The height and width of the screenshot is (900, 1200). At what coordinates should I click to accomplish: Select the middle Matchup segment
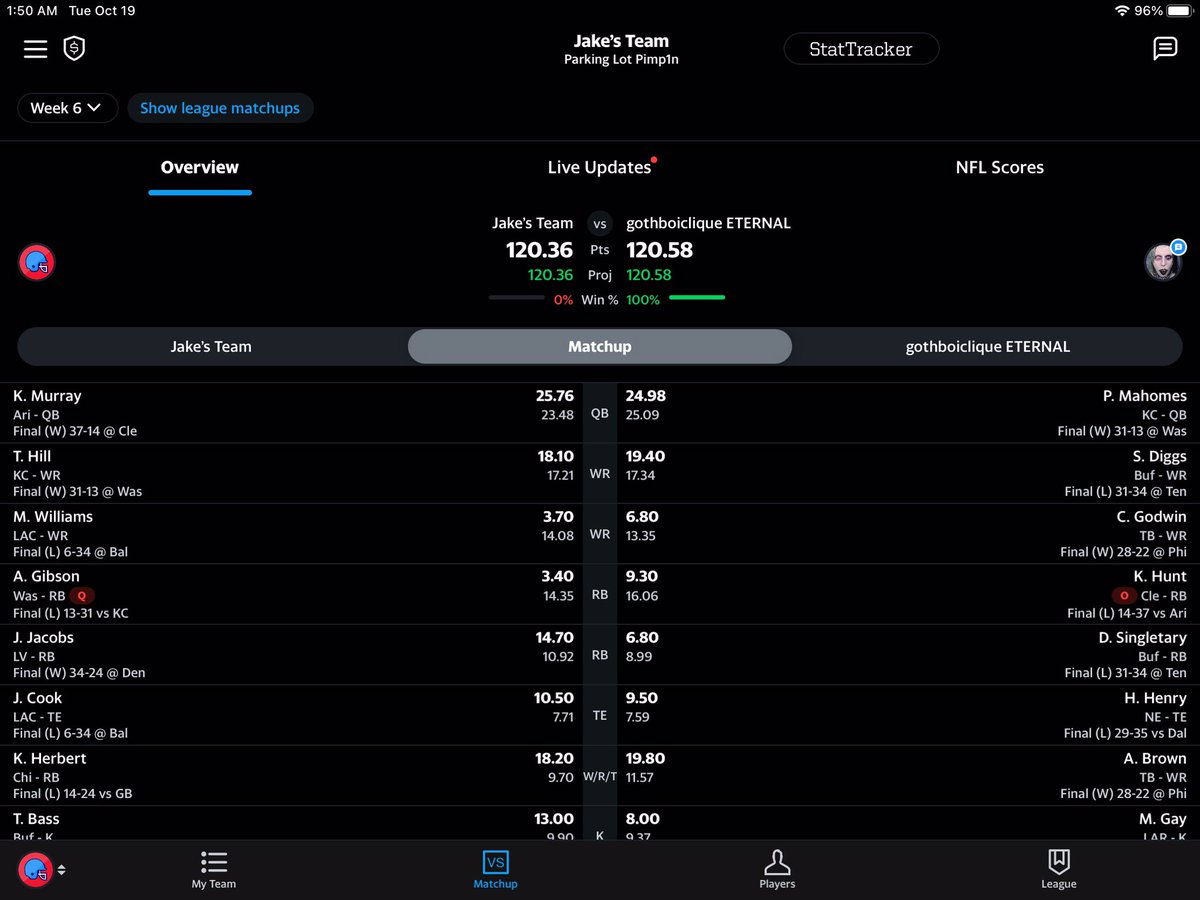[600, 347]
